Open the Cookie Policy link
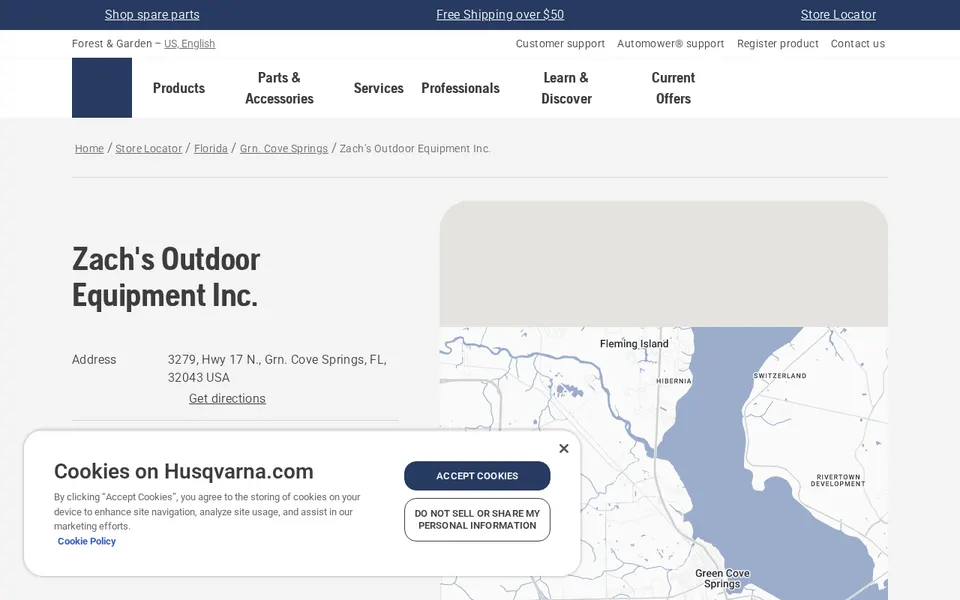Image resolution: width=960 pixels, height=600 pixels. (86, 541)
